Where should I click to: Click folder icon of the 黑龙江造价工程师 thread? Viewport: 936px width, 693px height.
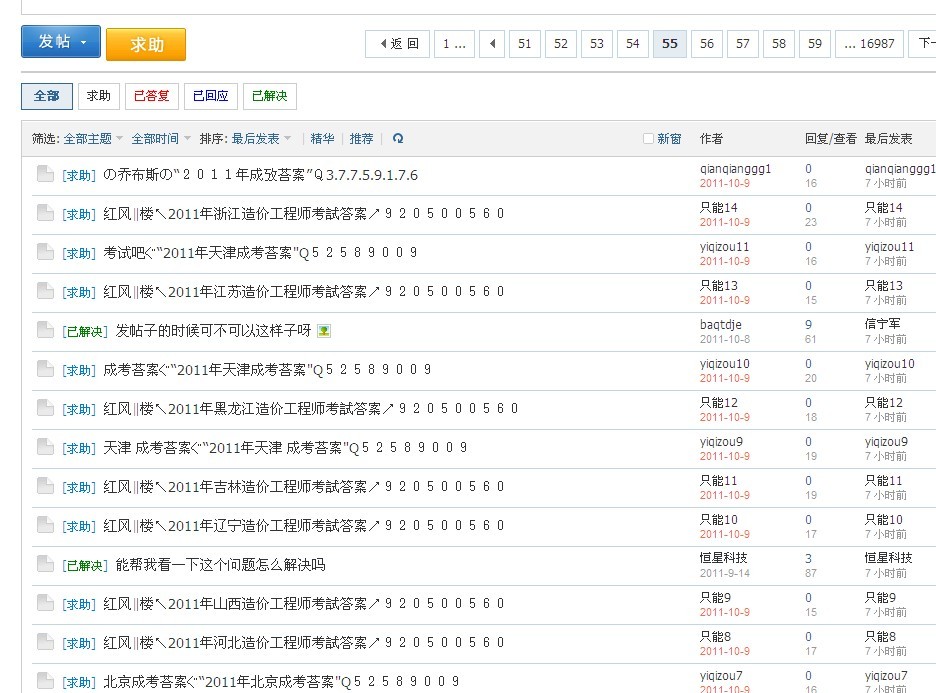point(45,408)
